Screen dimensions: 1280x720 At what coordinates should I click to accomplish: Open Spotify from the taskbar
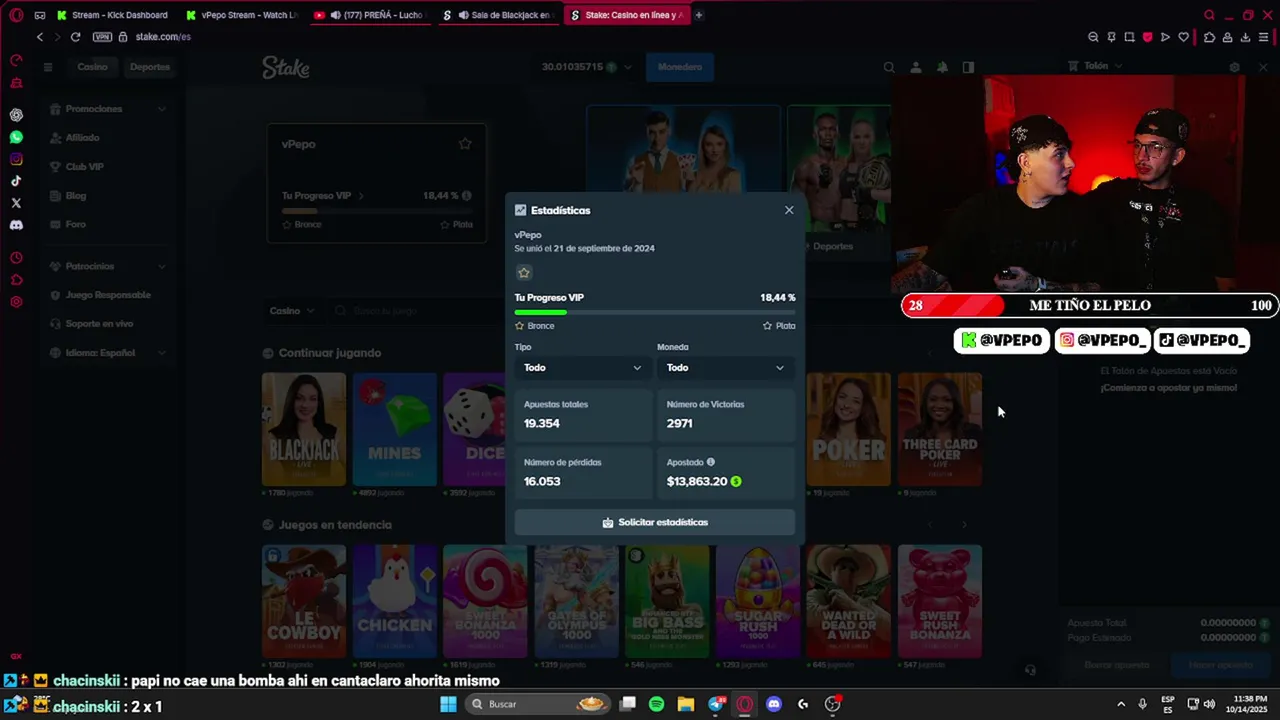point(656,704)
